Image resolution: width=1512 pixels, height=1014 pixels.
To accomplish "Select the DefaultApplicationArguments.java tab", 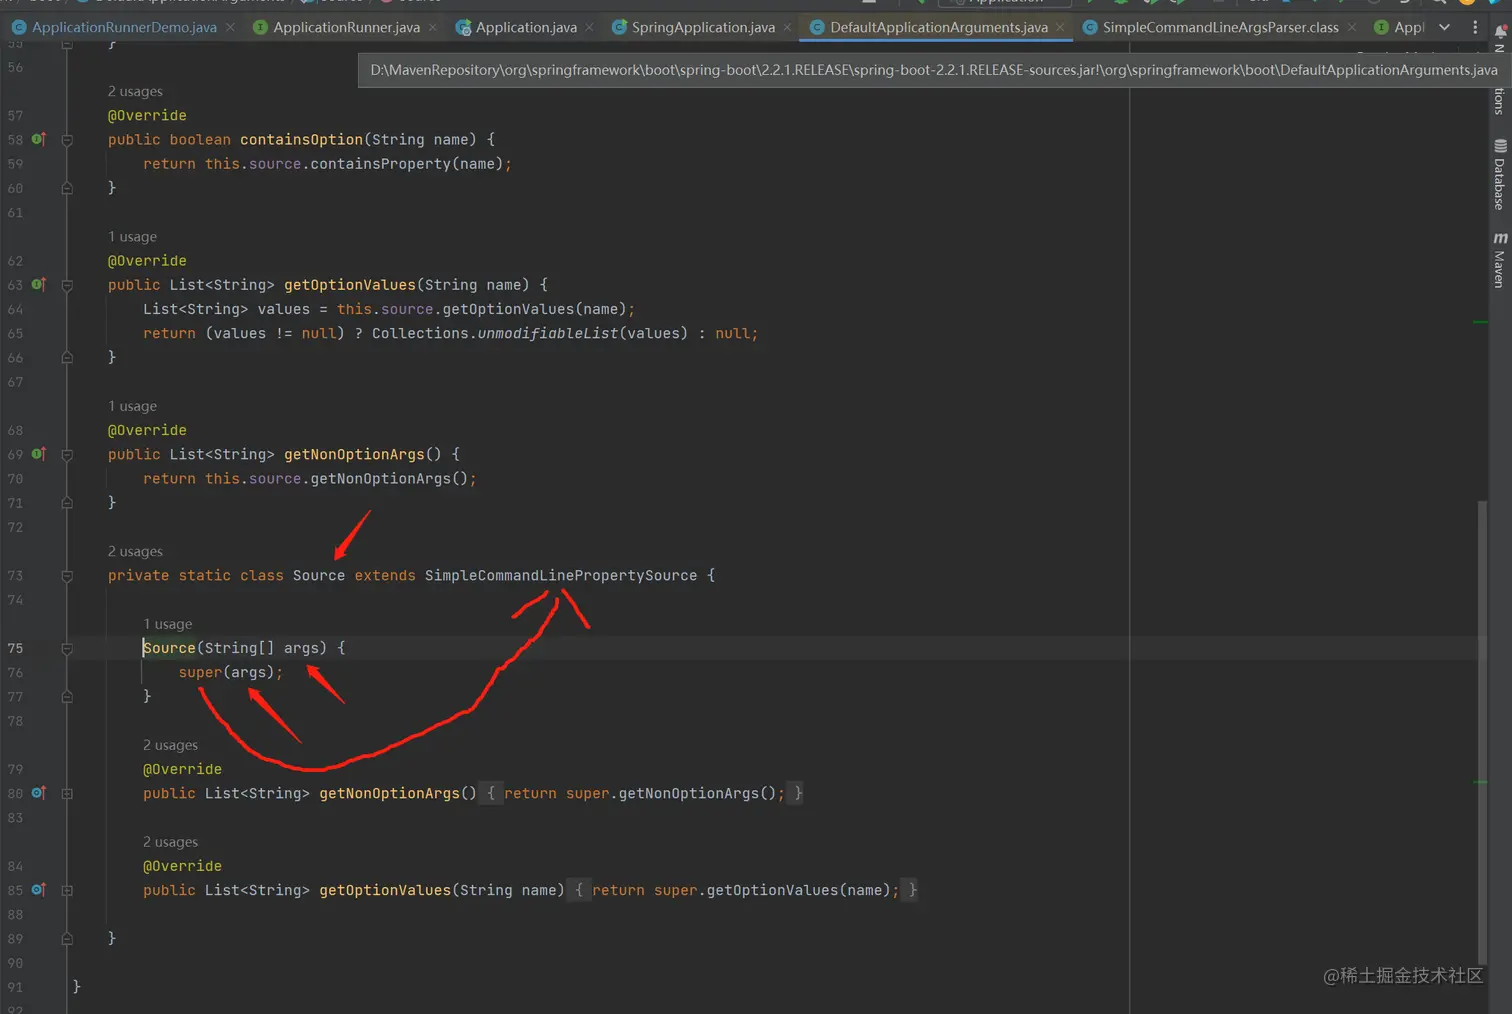I will tap(939, 27).
